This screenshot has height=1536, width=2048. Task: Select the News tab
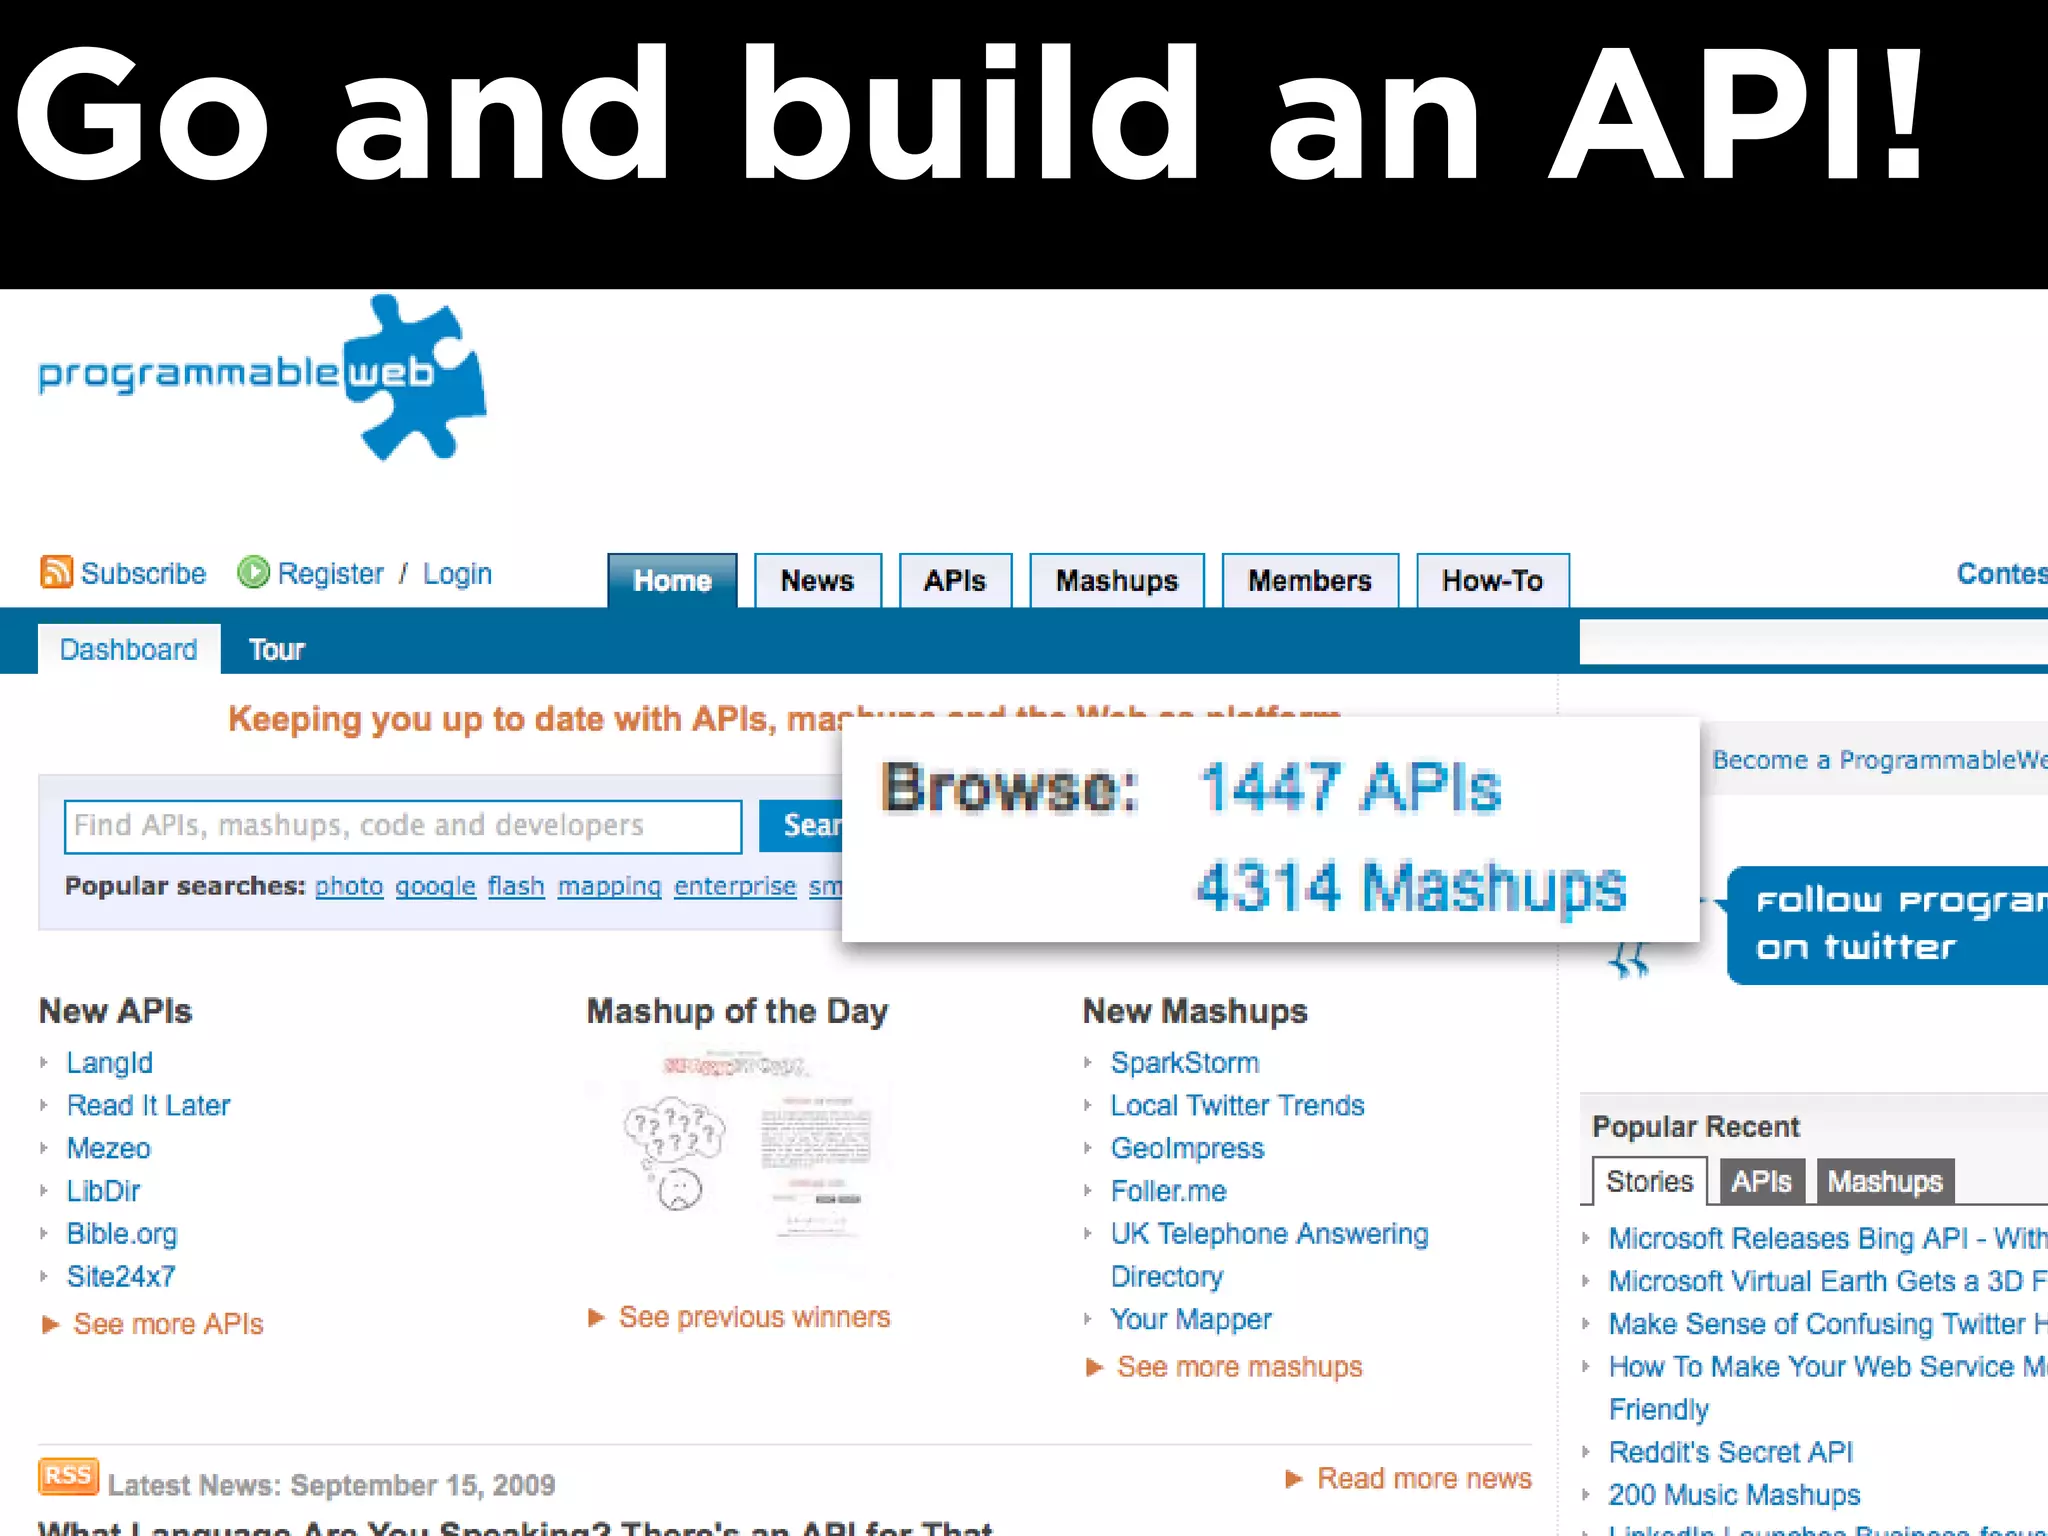point(817,580)
